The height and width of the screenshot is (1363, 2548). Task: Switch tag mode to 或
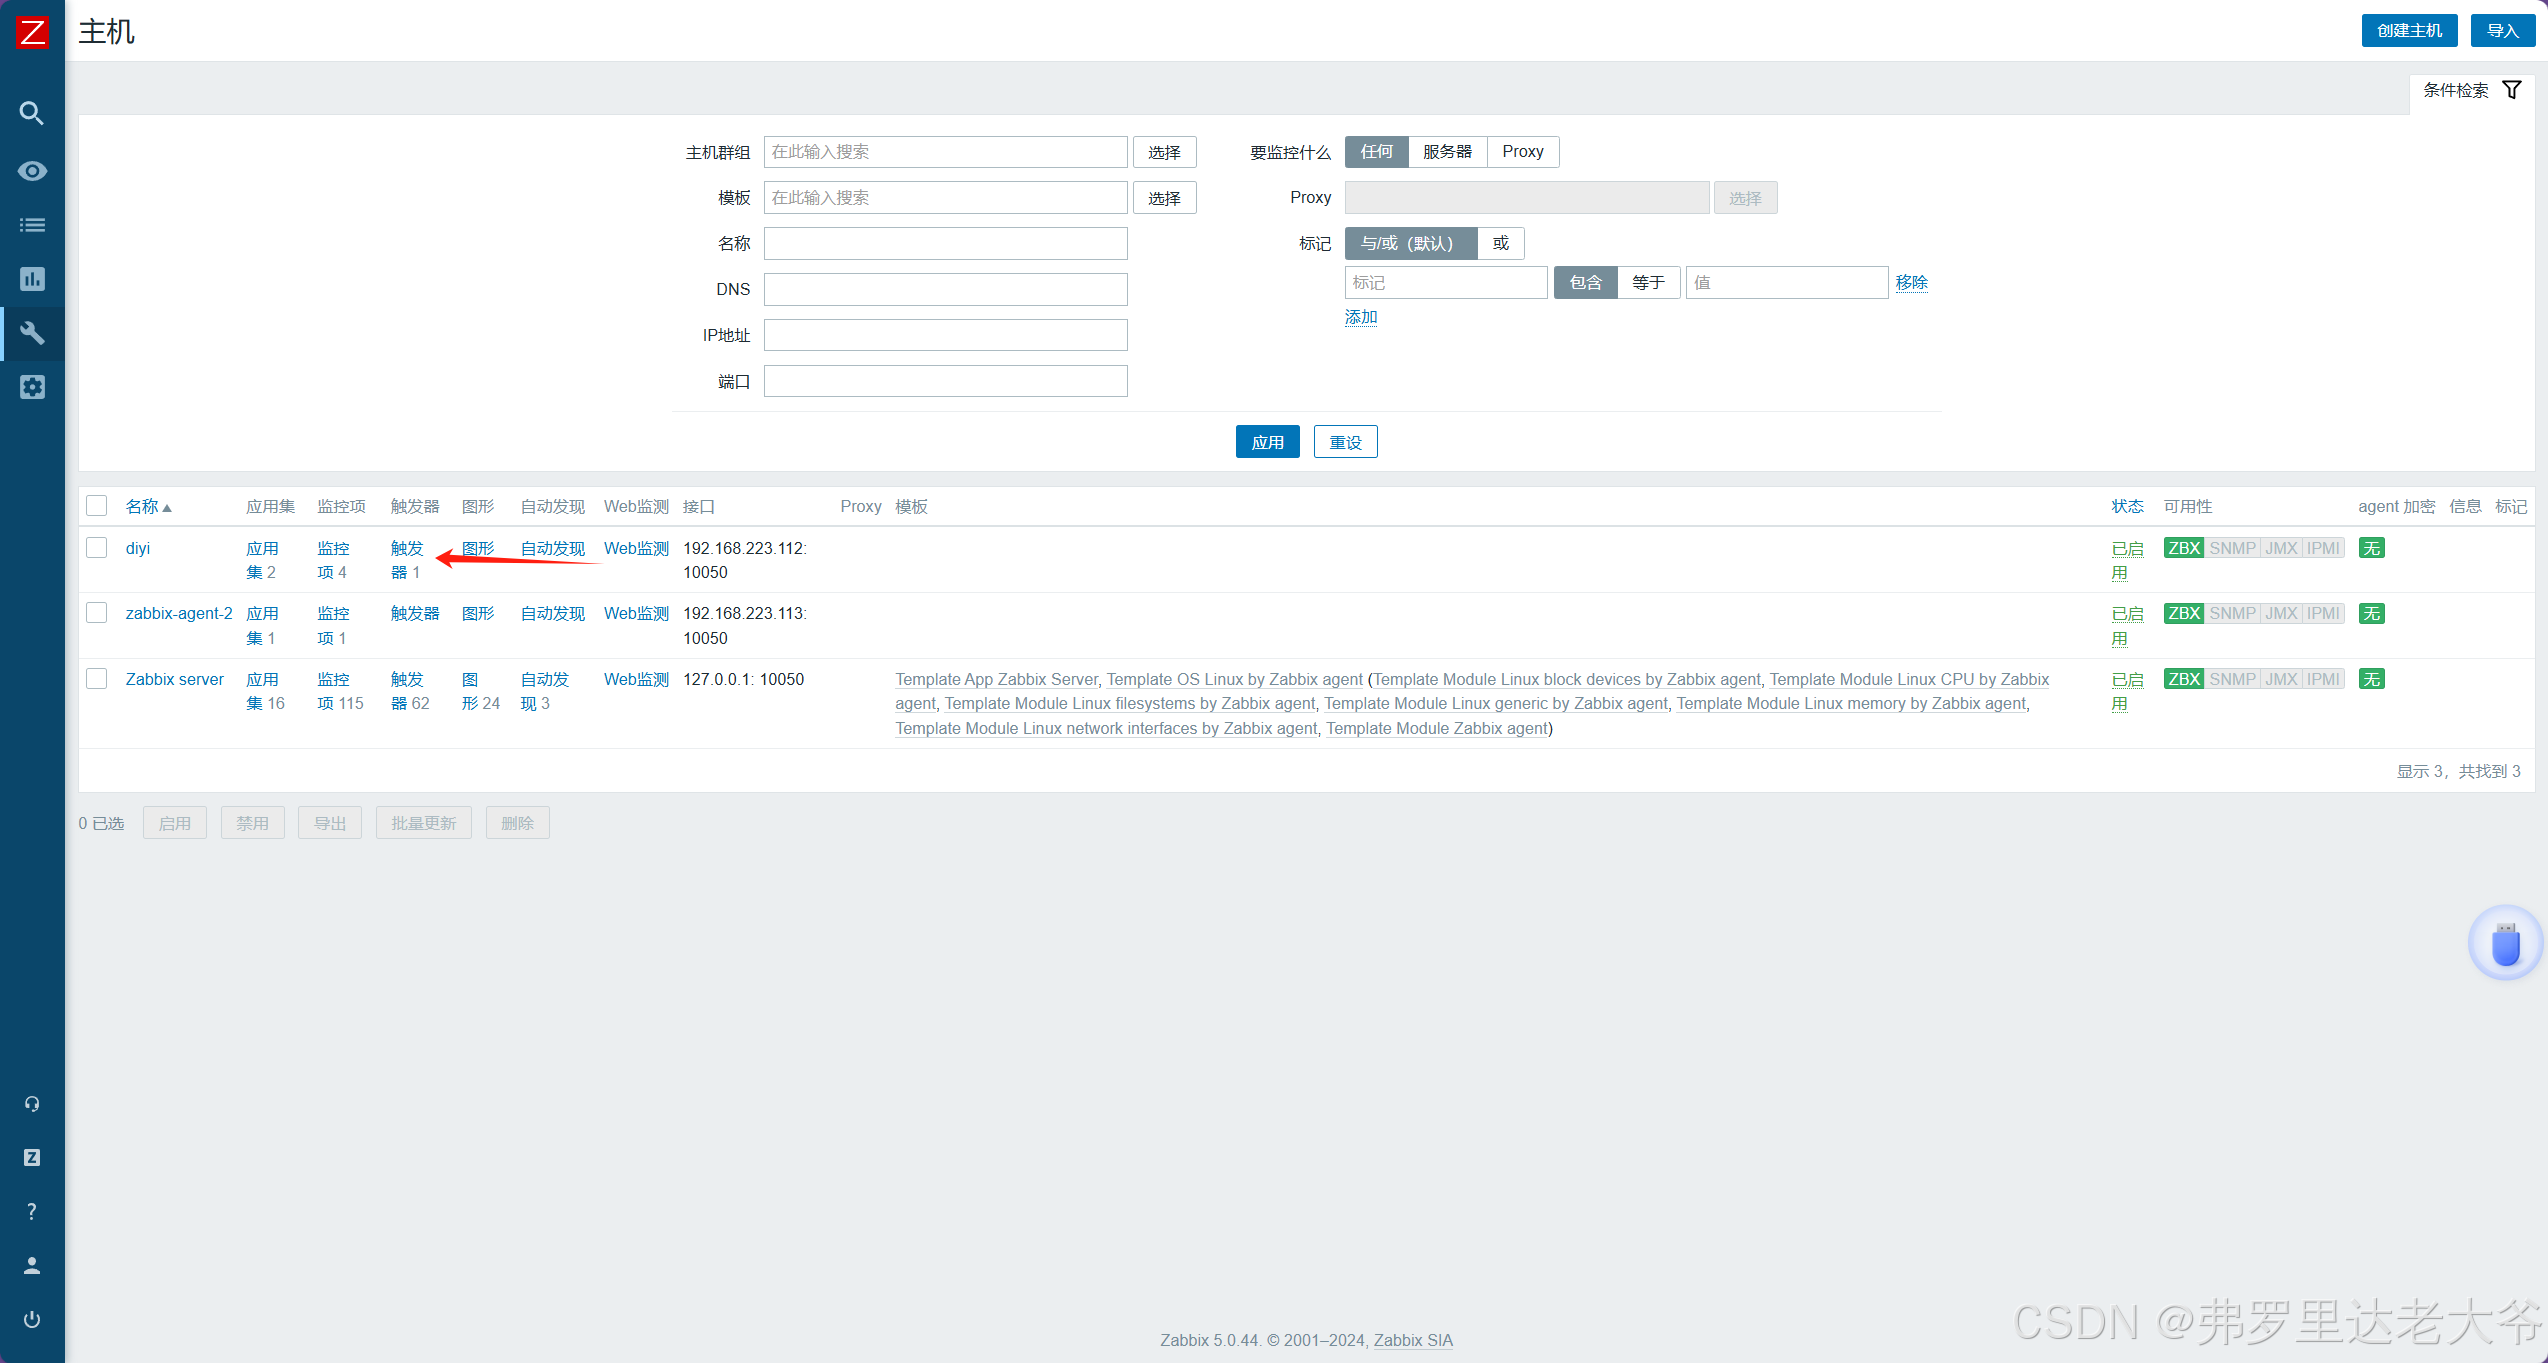pos(1500,243)
